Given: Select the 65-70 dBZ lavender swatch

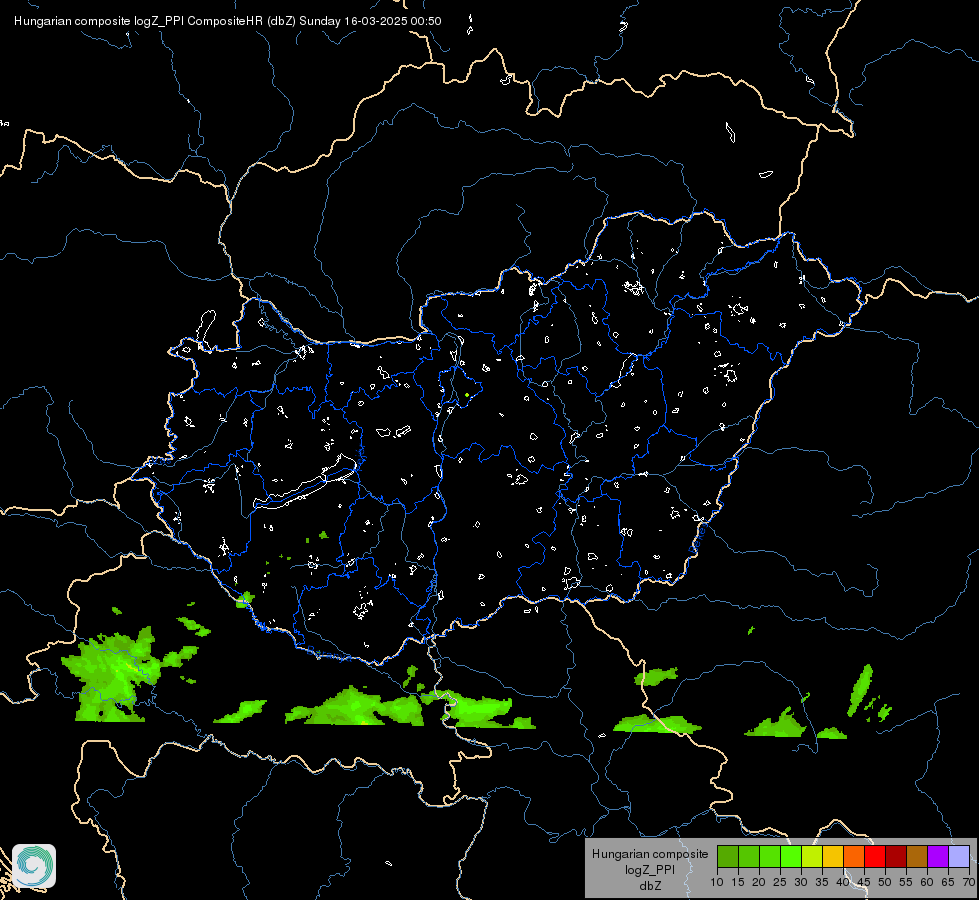Looking at the screenshot, I should tap(959, 856).
